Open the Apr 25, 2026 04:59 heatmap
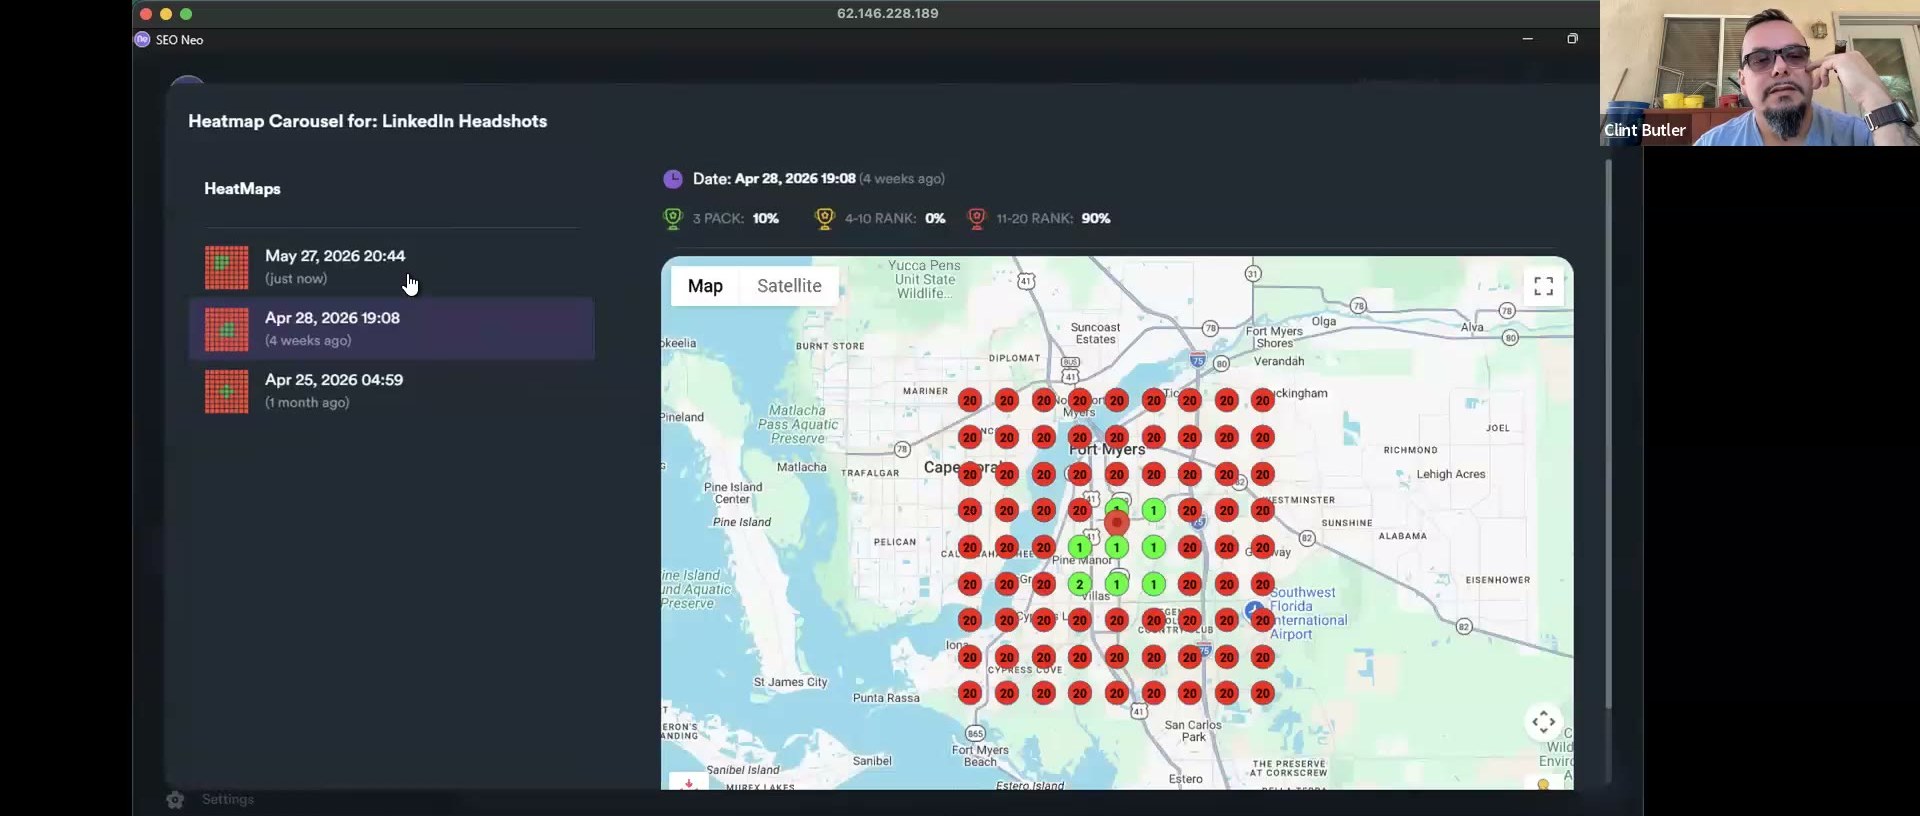Image resolution: width=1920 pixels, height=816 pixels. [391, 391]
